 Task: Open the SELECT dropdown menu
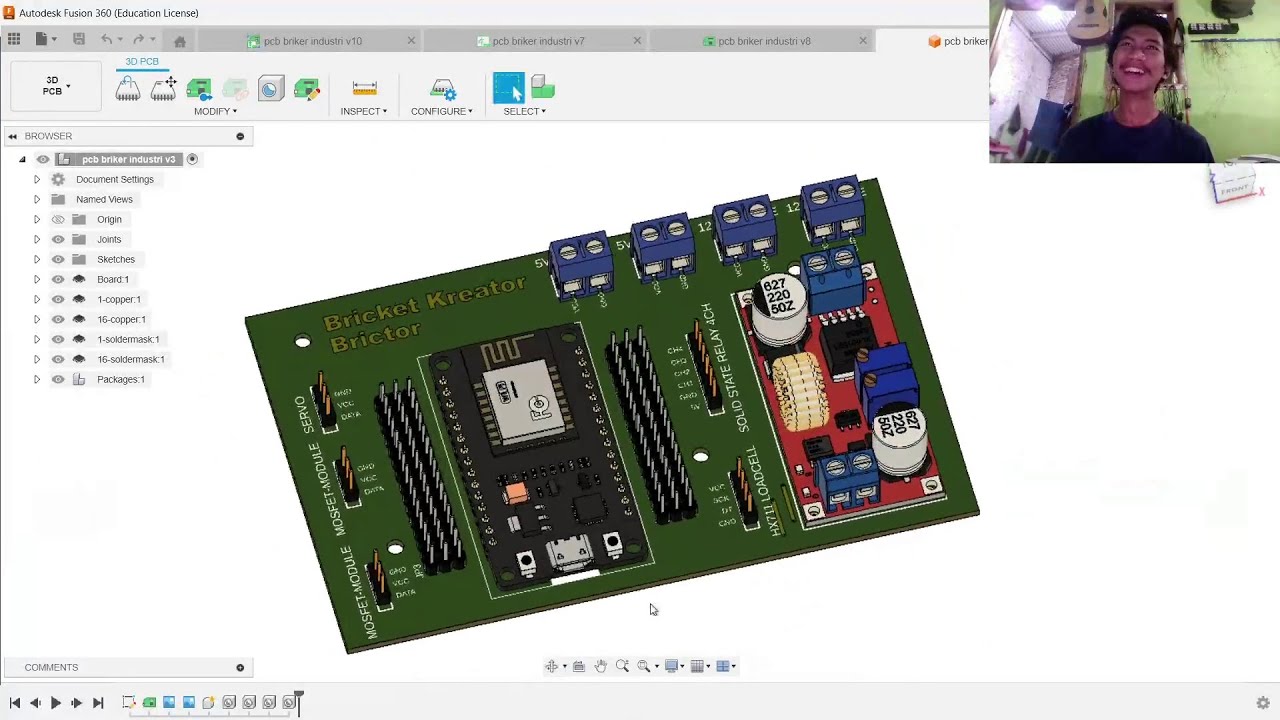pyautogui.click(x=525, y=111)
